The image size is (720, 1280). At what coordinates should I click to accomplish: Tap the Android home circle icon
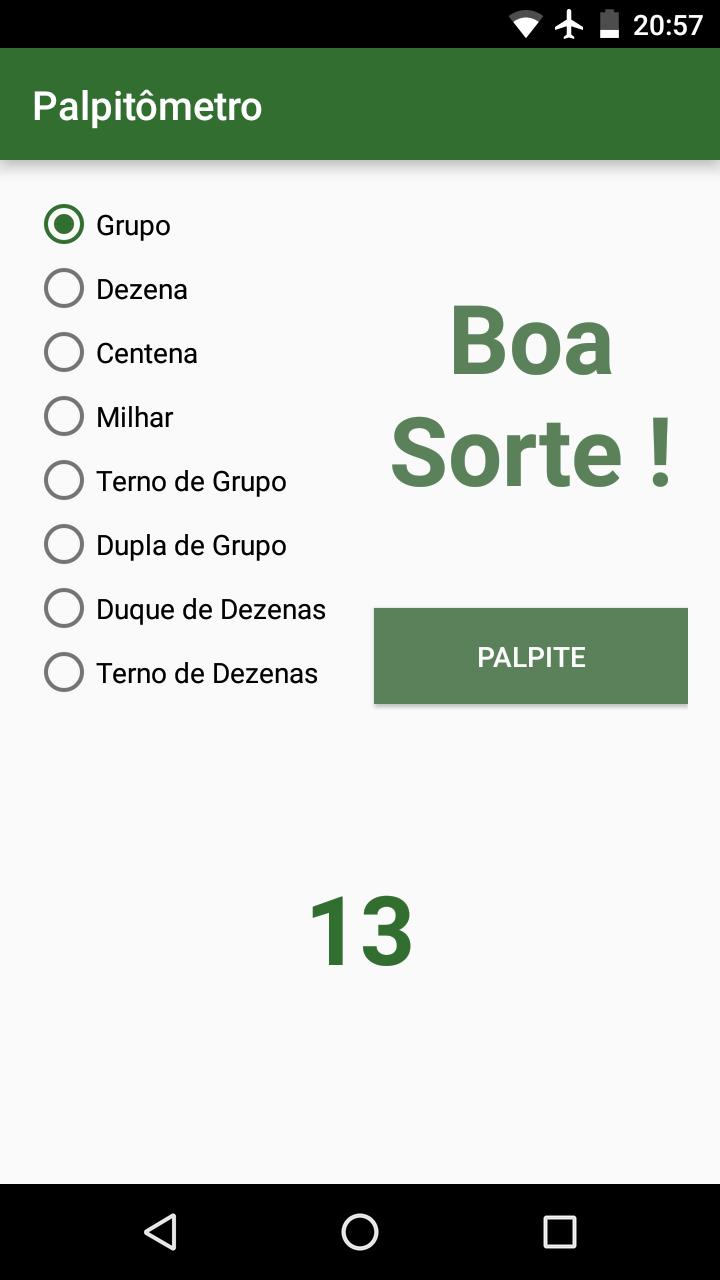click(360, 1232)
